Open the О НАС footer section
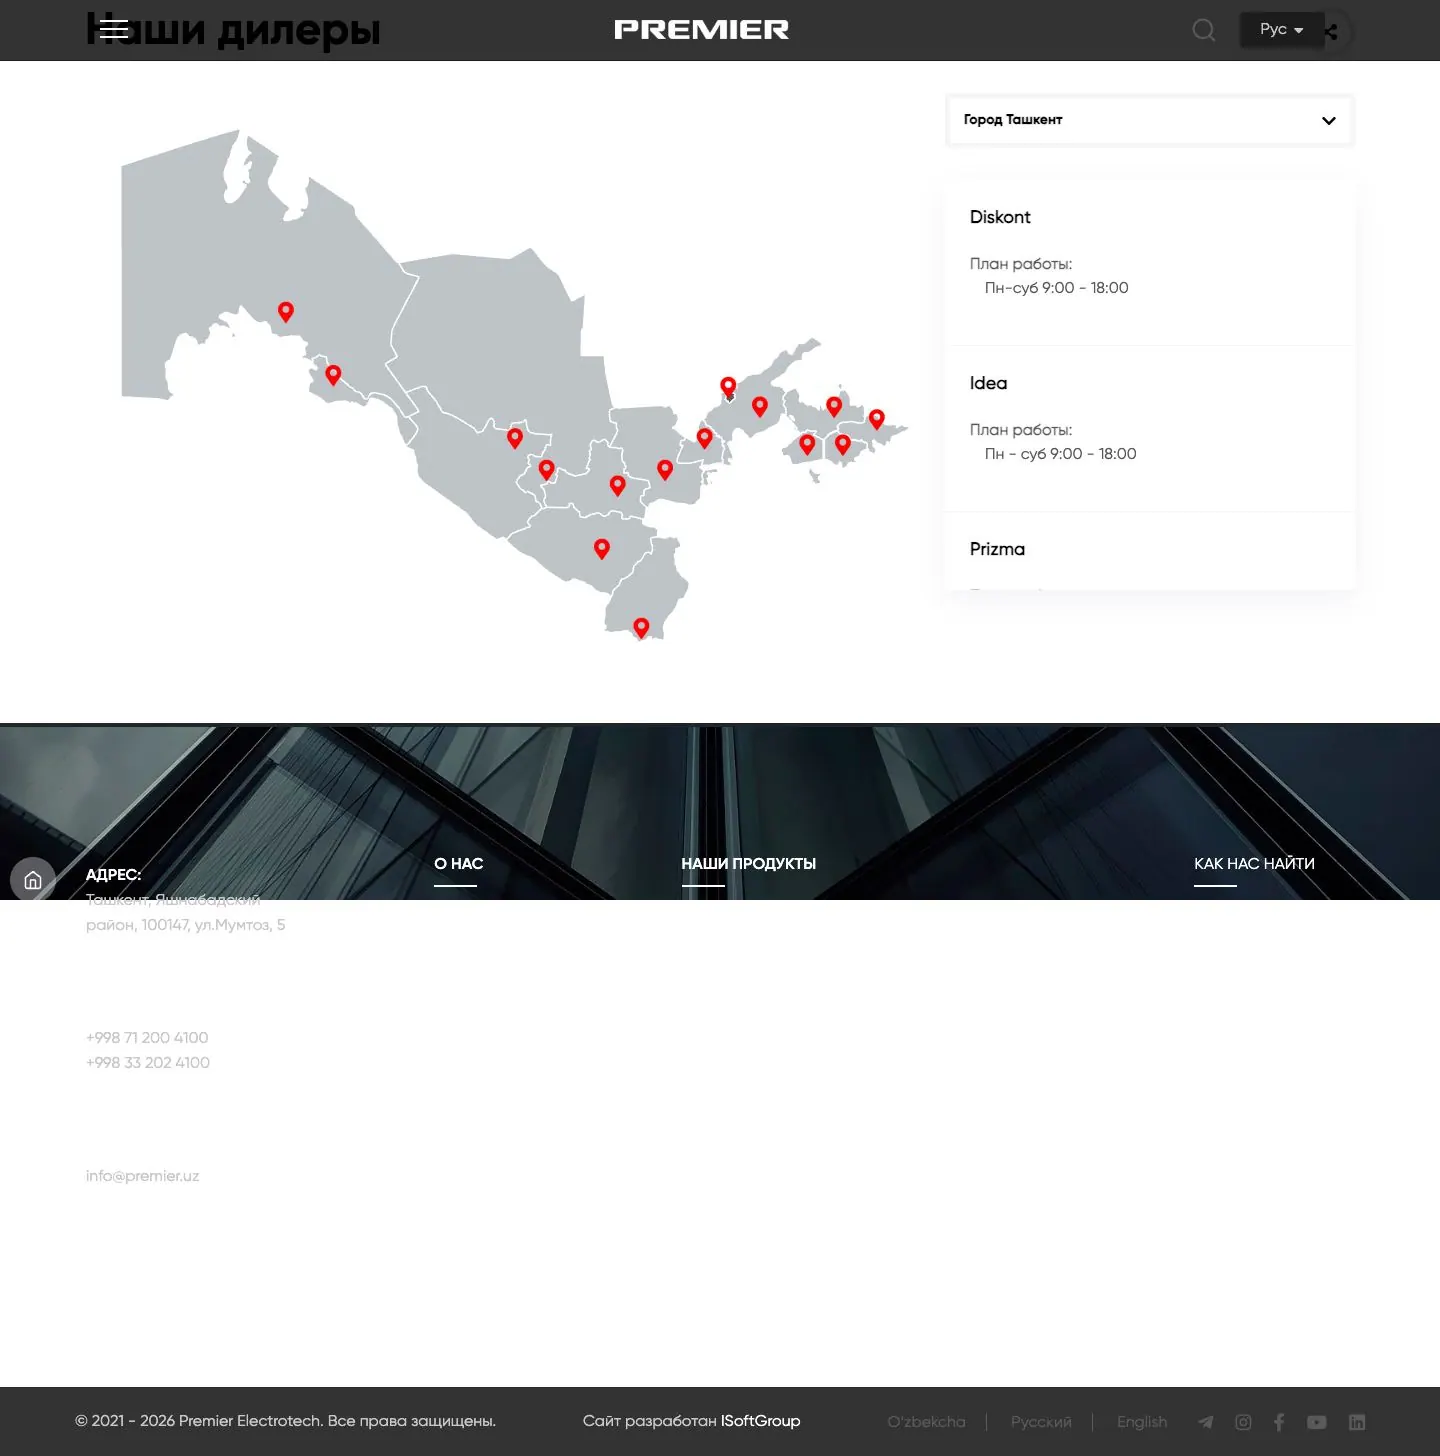1440x1456 pixels. tap(459, 864)
